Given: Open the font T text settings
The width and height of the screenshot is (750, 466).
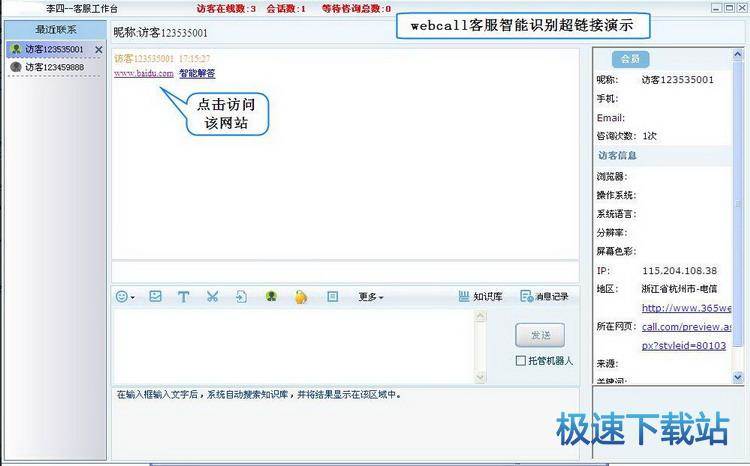Looking at the screenshot, I should click(183, 297).
